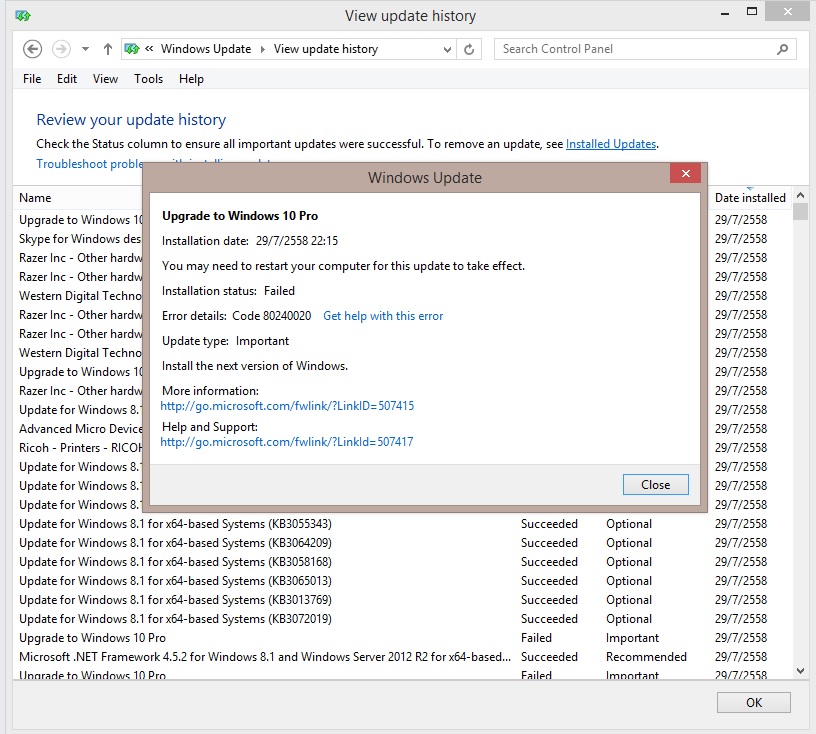Click the OK button
Image resolution: width=816 pixels, height=734 pixels.
tap(754, 703)
